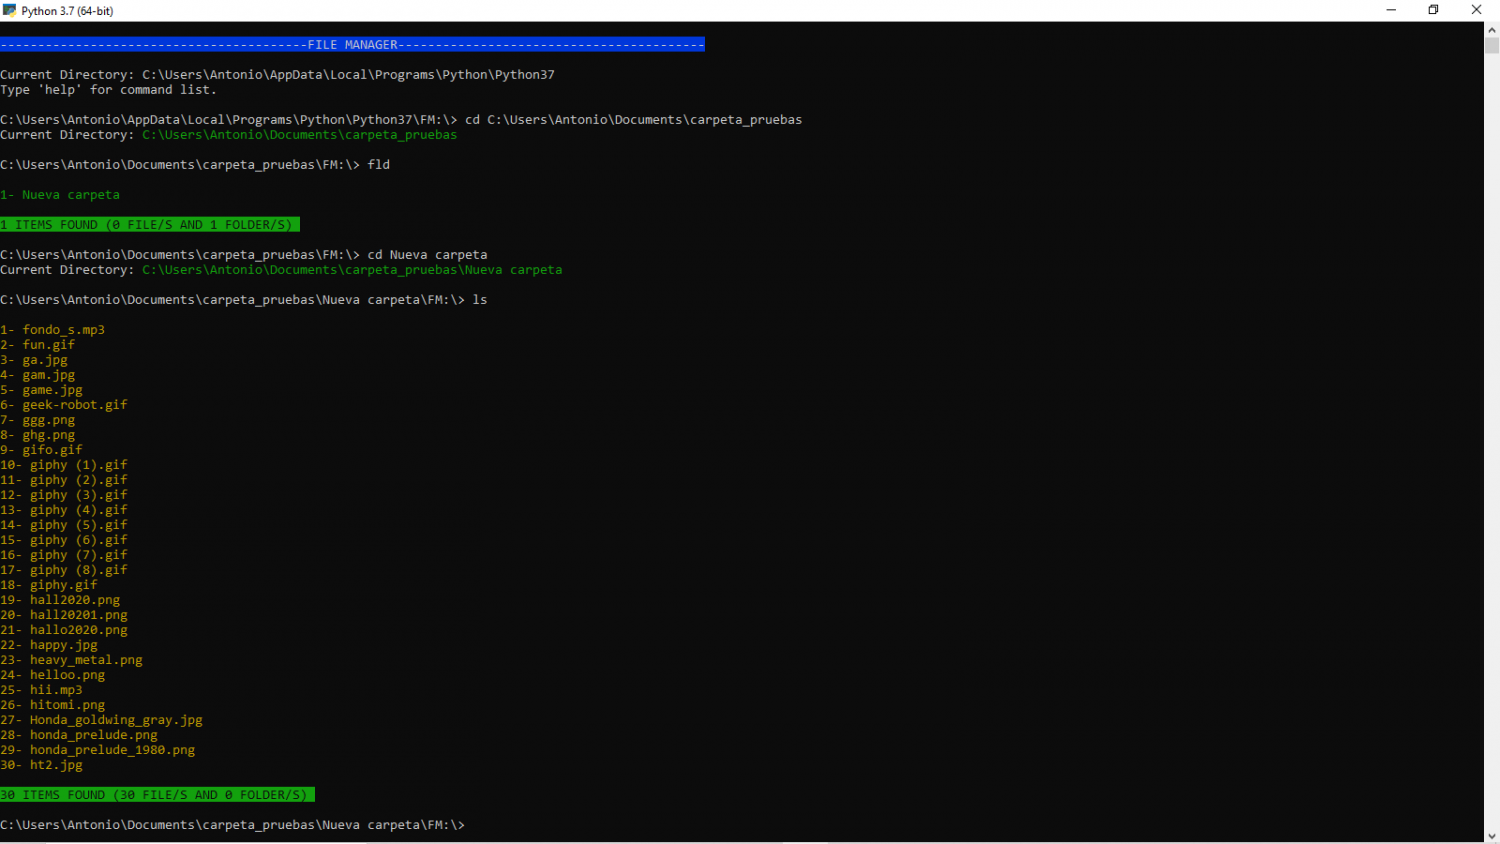Click the last command prompt line

[232, 825]
